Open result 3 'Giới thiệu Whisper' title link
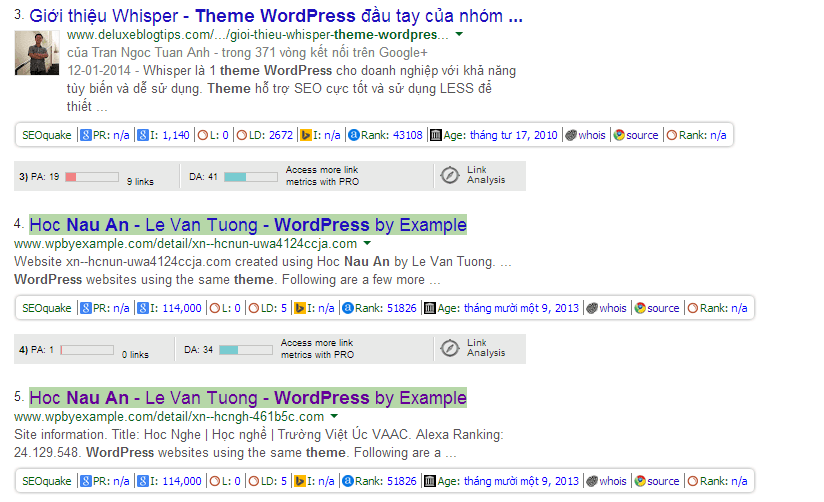Screen dimensions: 824x502 276,16
